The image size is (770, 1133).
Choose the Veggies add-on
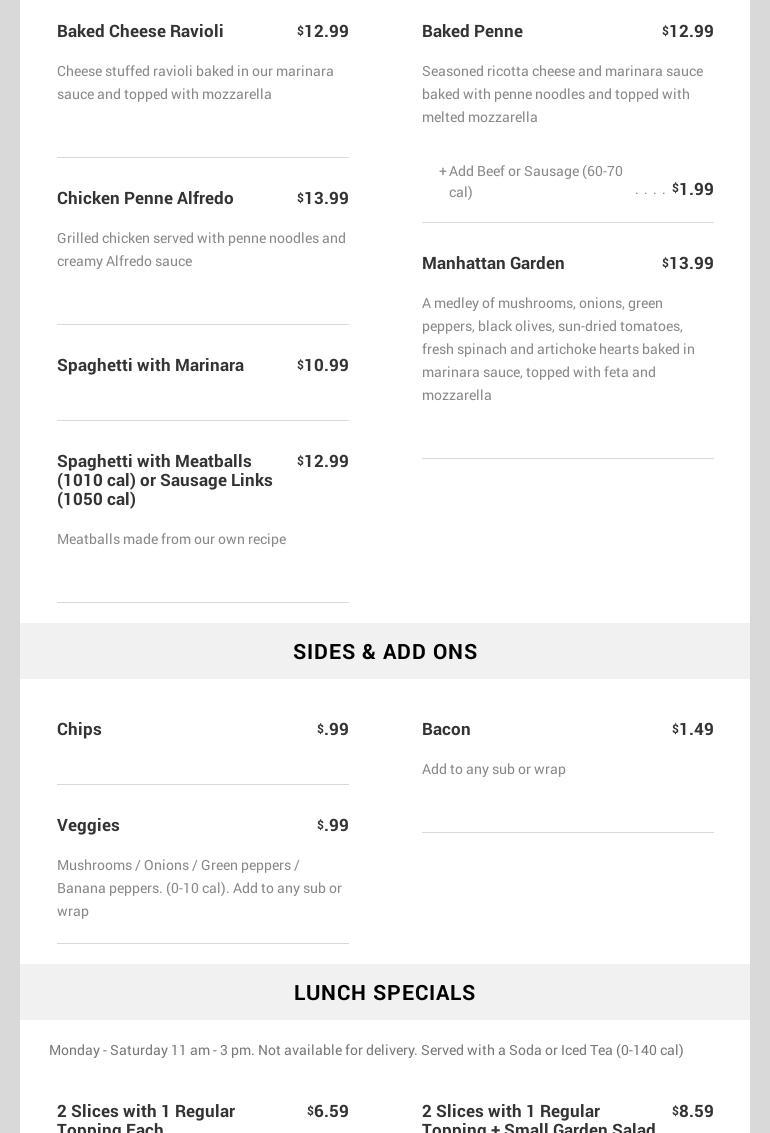[88, 825]
